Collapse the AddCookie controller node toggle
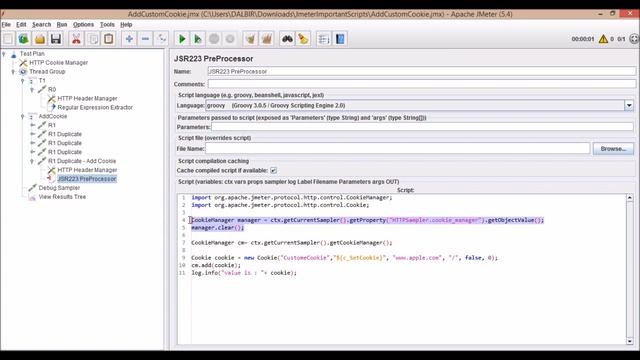 click(23, 116)
